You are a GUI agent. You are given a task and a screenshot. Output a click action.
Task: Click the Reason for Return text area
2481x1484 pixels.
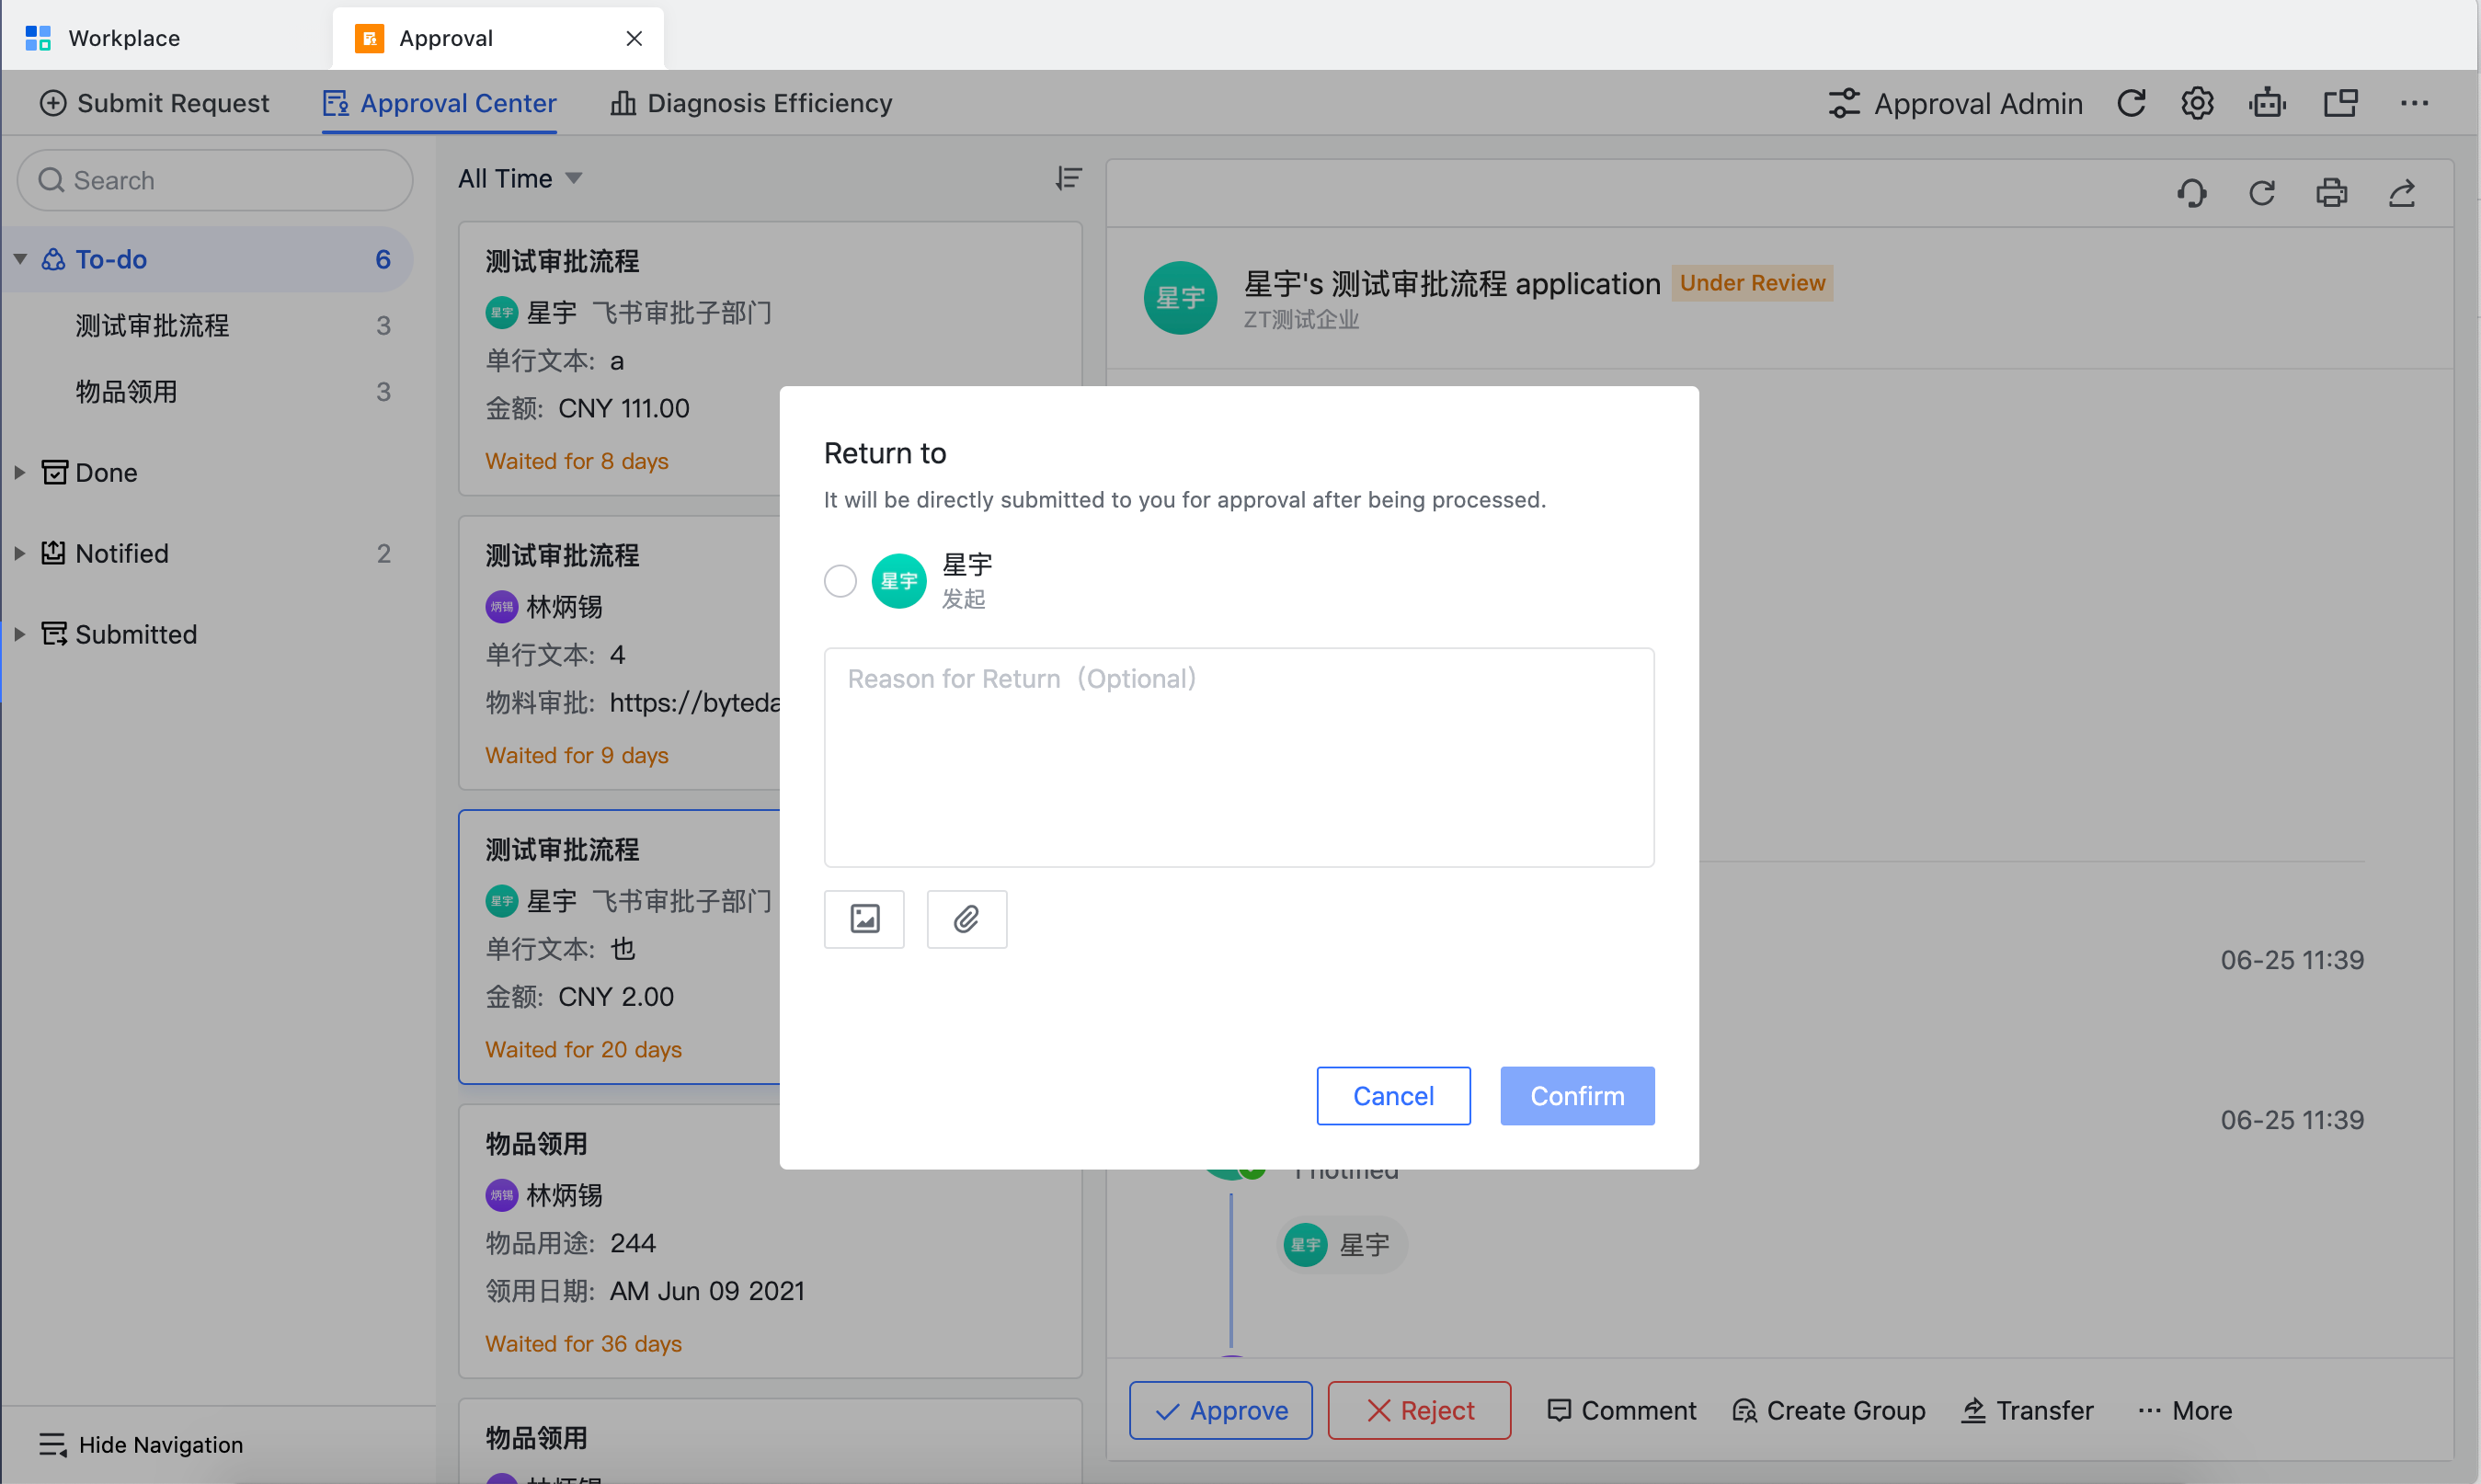click(x=1239, y=757)
